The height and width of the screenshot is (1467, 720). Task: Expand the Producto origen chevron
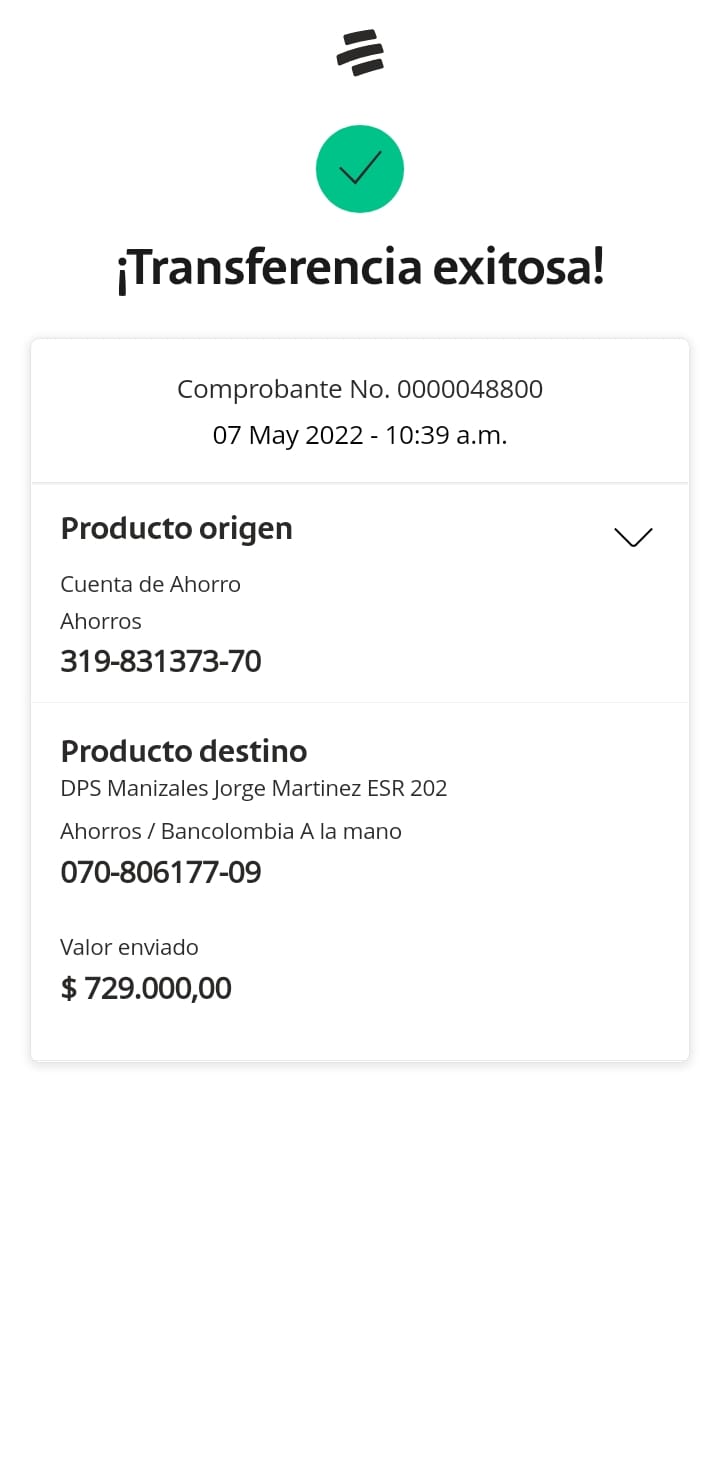pyautogui.click(x=633, y=537)
